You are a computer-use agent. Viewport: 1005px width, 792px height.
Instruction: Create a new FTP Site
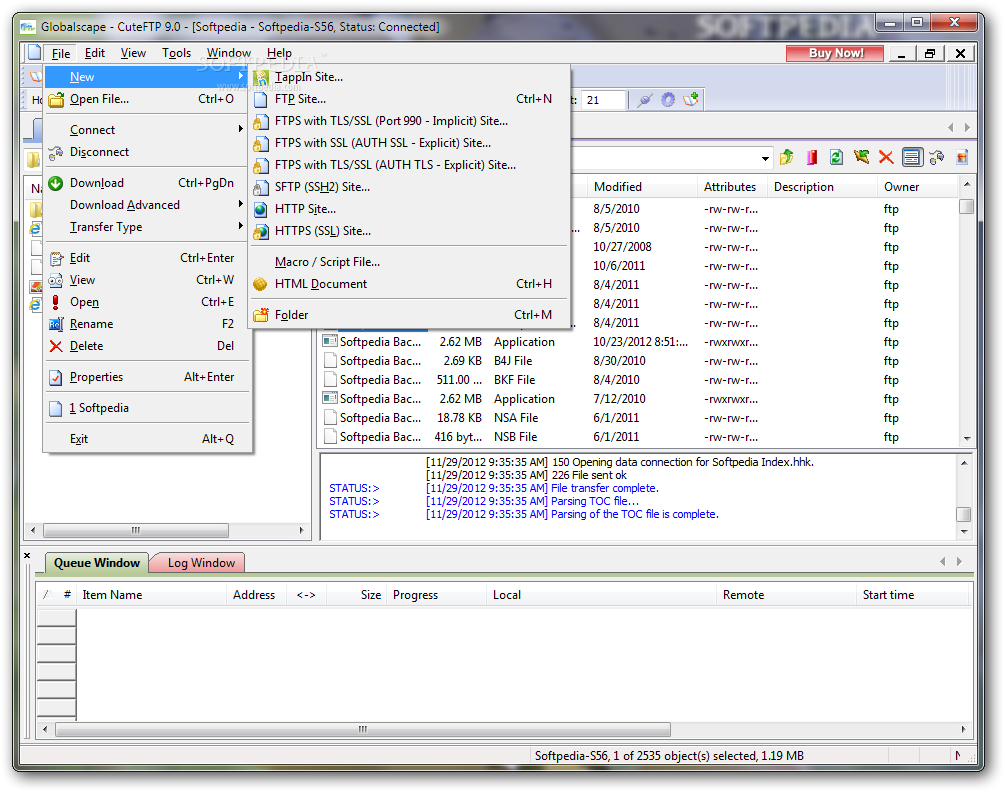tap(409, 99)
